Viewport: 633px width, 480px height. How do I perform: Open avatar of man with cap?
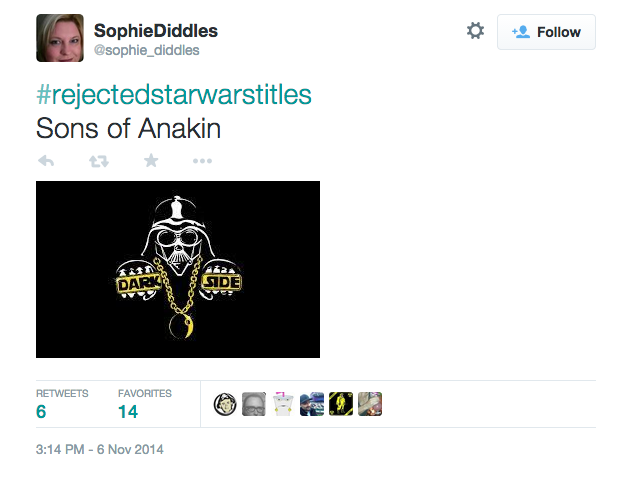pos(312,404)
